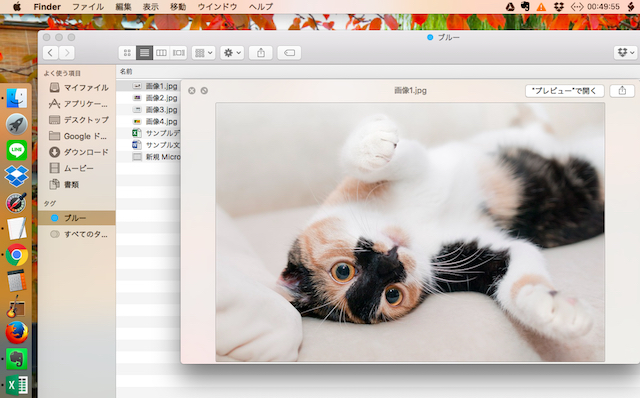The image size is (640, 398).
Task: Open Finder from the Dock
Action: point(17,98)
